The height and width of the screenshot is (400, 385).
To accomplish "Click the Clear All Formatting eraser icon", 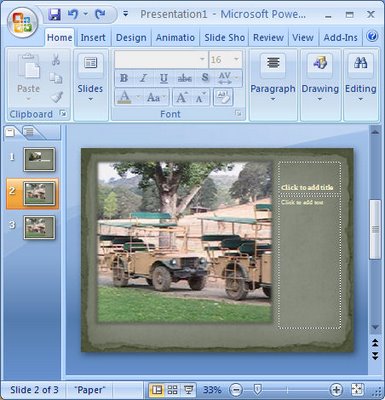I will coord(223,97).
